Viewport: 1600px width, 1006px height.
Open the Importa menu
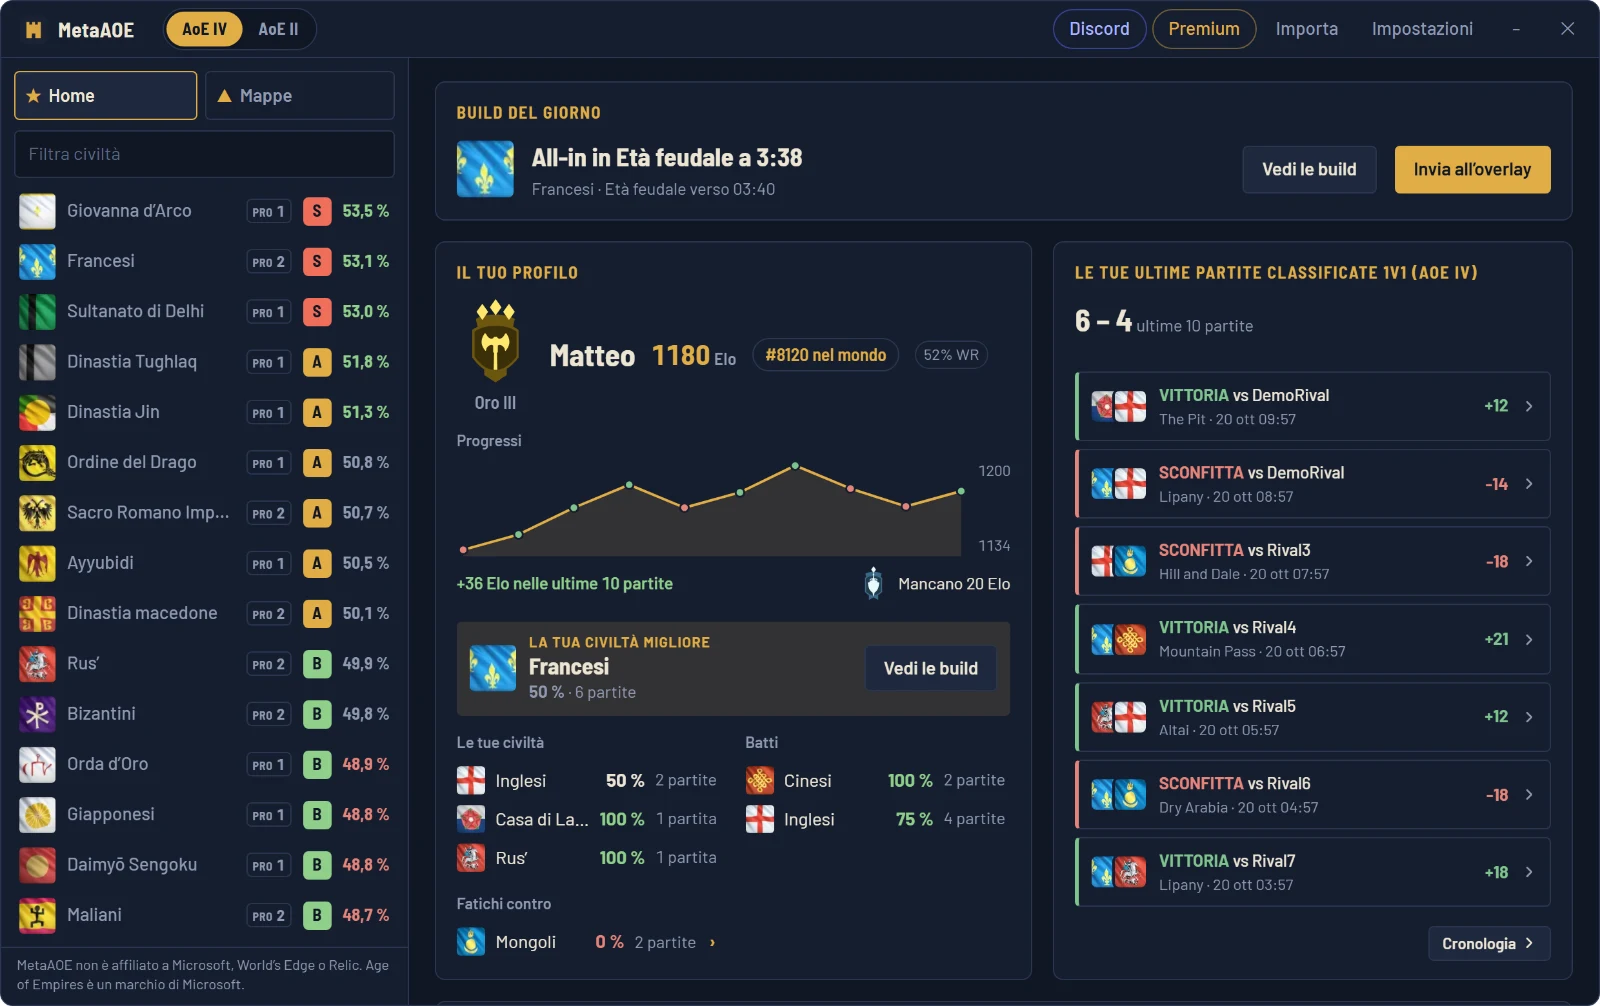(x=1306, y=29)
